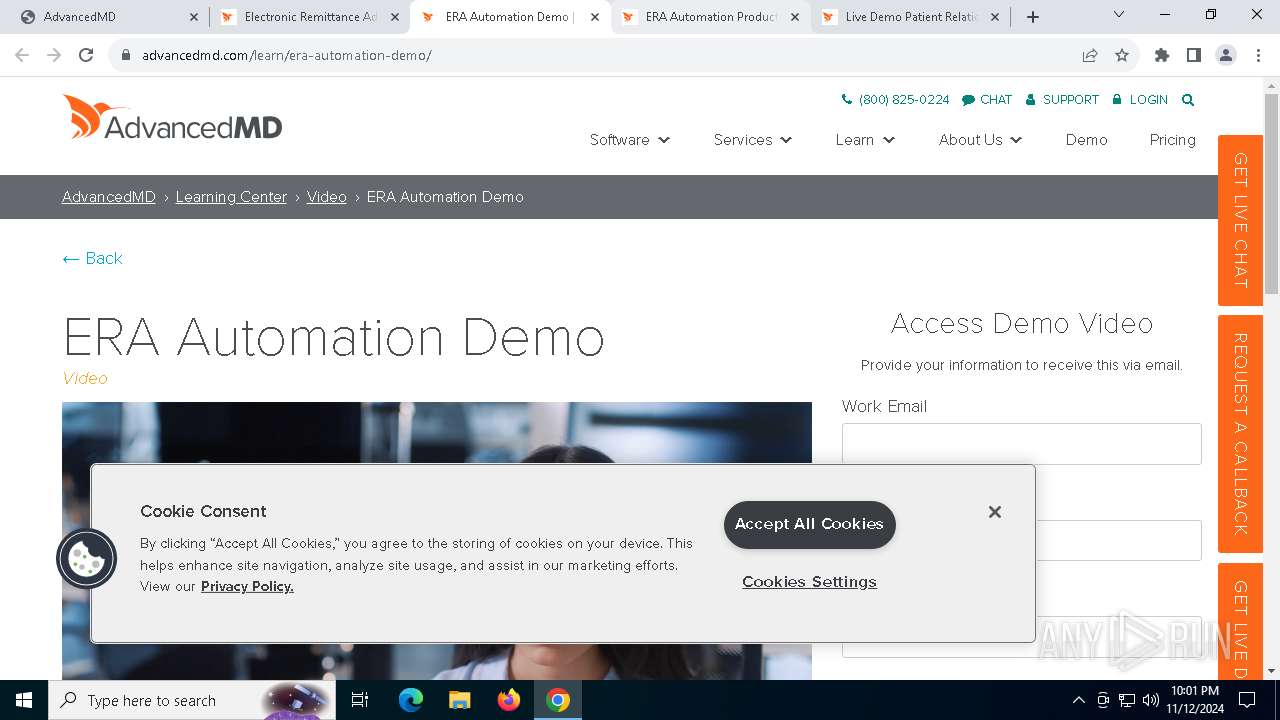Open the Windows Start menu
Screen dimensions: 1280x720
[24, 700]
